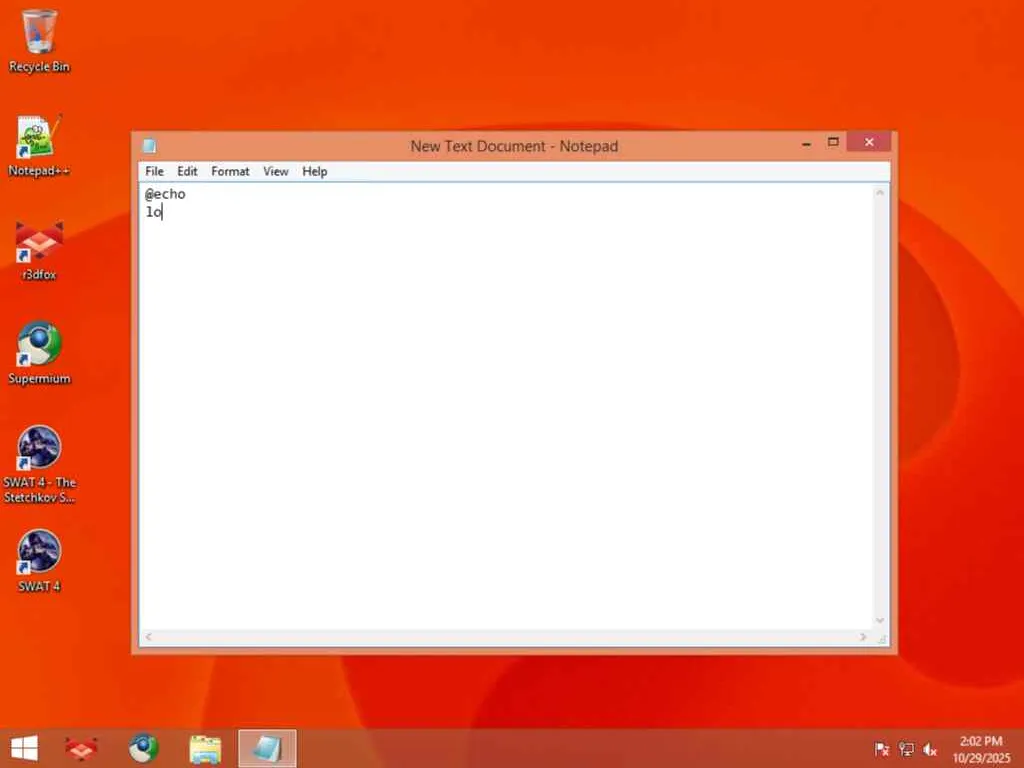Select the Notepad++ desktop shortcut
The height and width of the screenshot is (768, 1024).
39,145
